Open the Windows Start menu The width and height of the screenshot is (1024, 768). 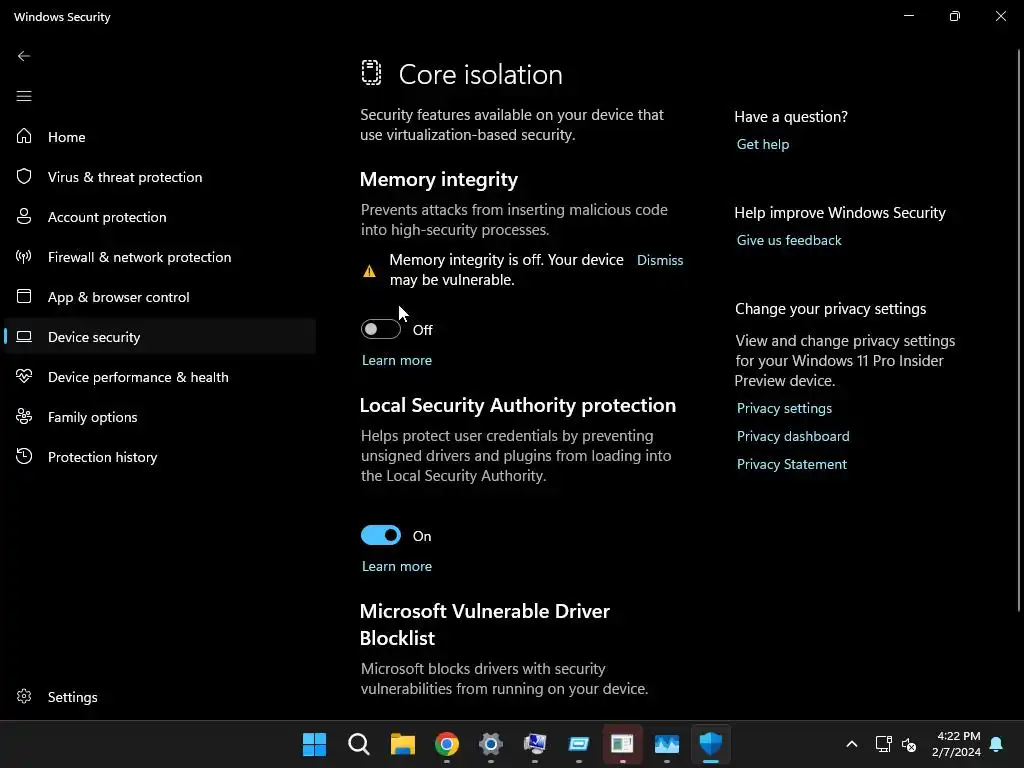click(x=314, y=744)
